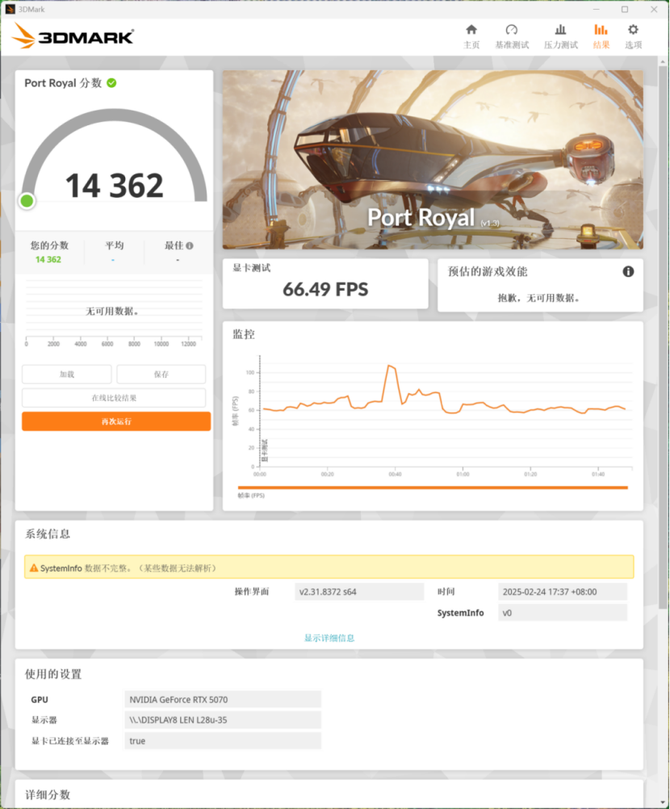Image resolution: width=670 pixels, height=809 pixels.
Task: Open the Home tab (主页)
Action: [471, 37]
